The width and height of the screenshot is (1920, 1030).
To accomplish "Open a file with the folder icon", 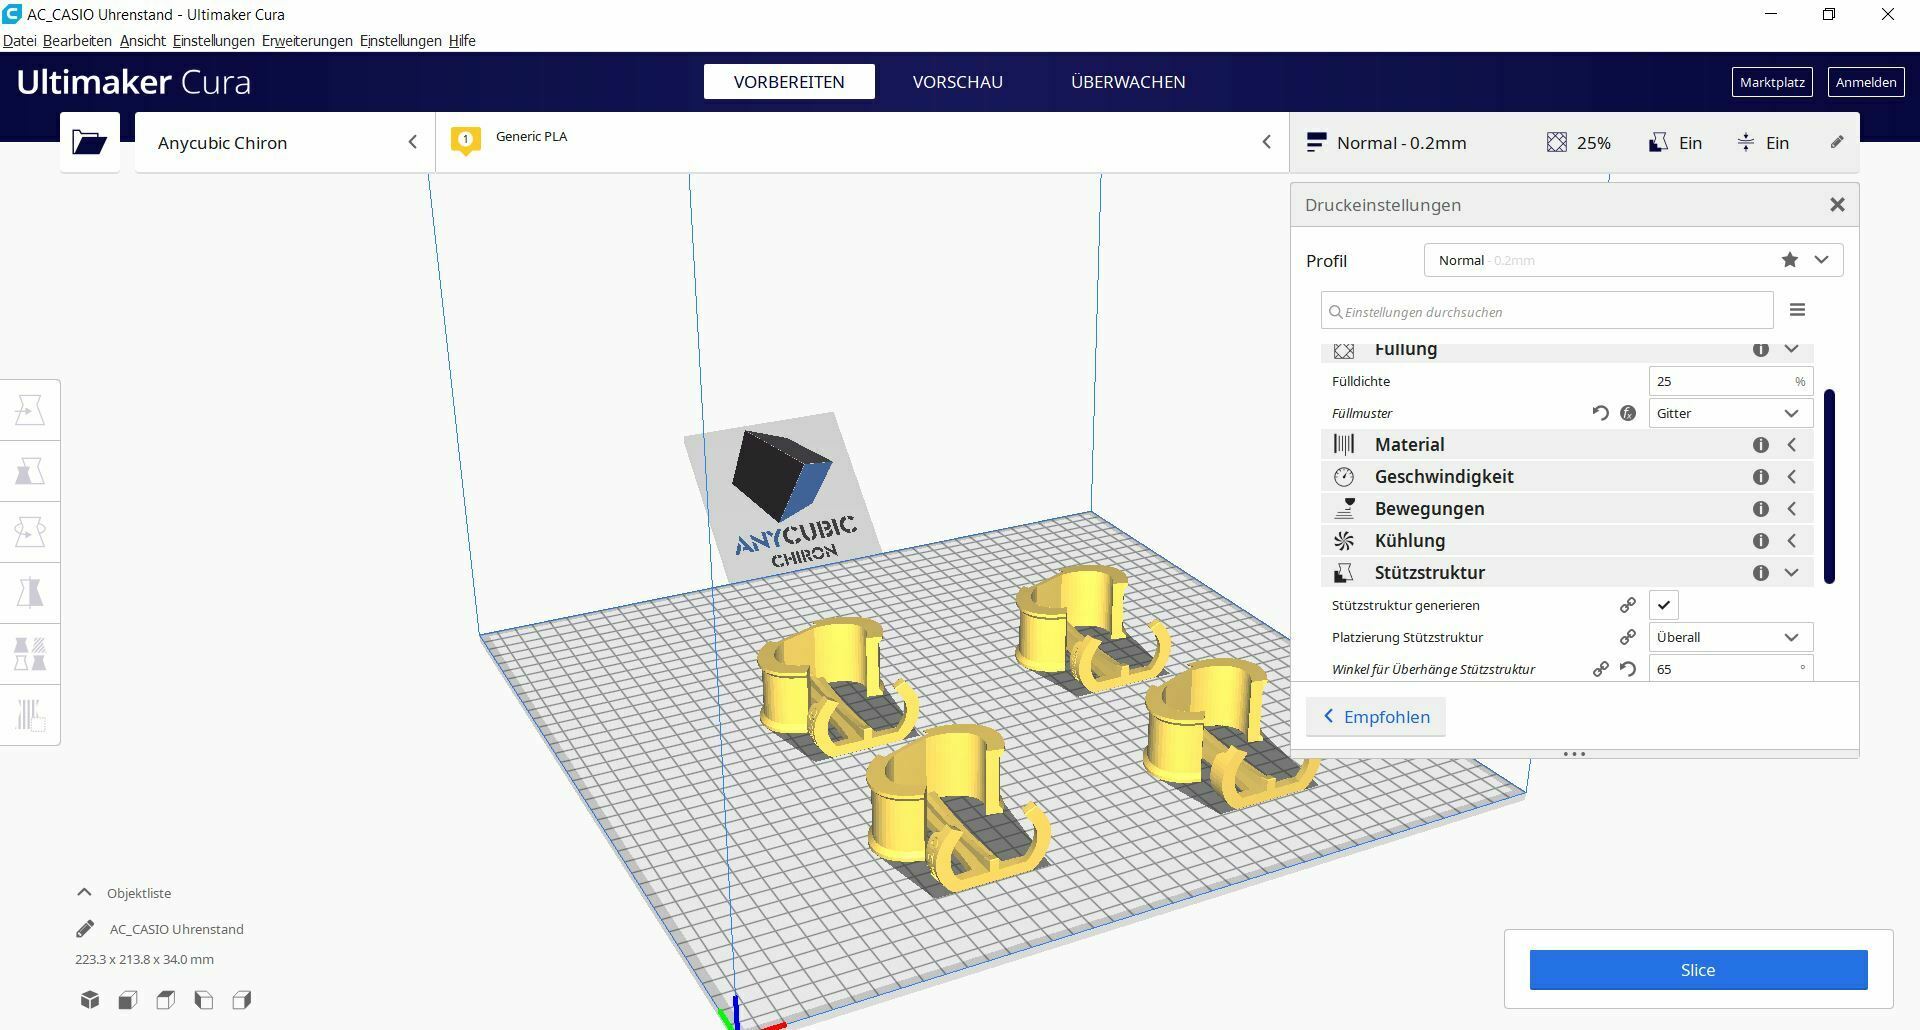I will 89,142.
